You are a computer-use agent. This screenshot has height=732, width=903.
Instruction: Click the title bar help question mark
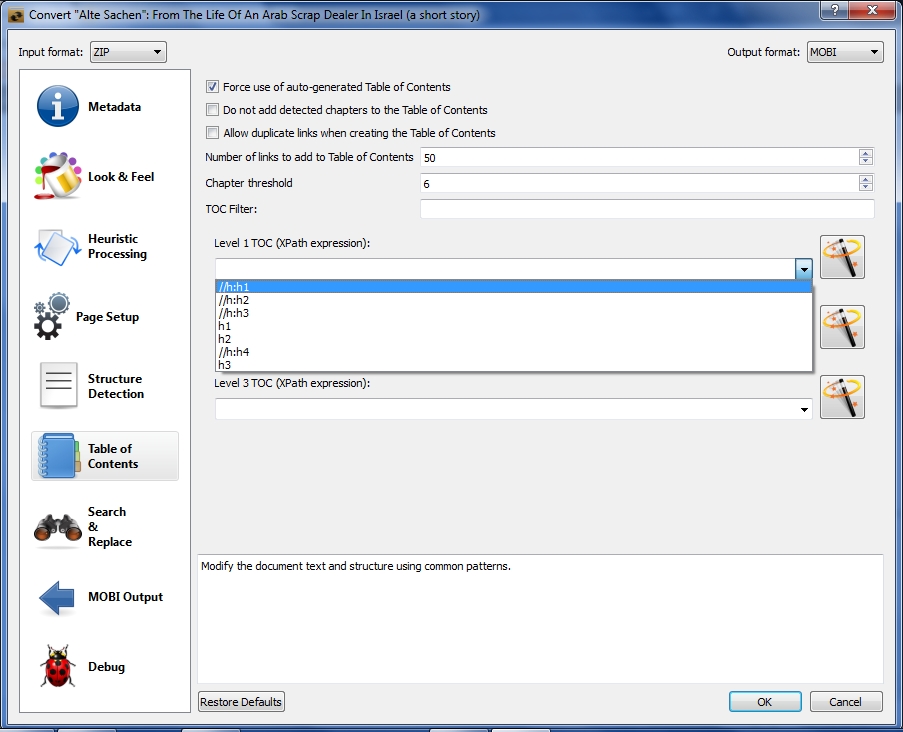pos(834,10)
